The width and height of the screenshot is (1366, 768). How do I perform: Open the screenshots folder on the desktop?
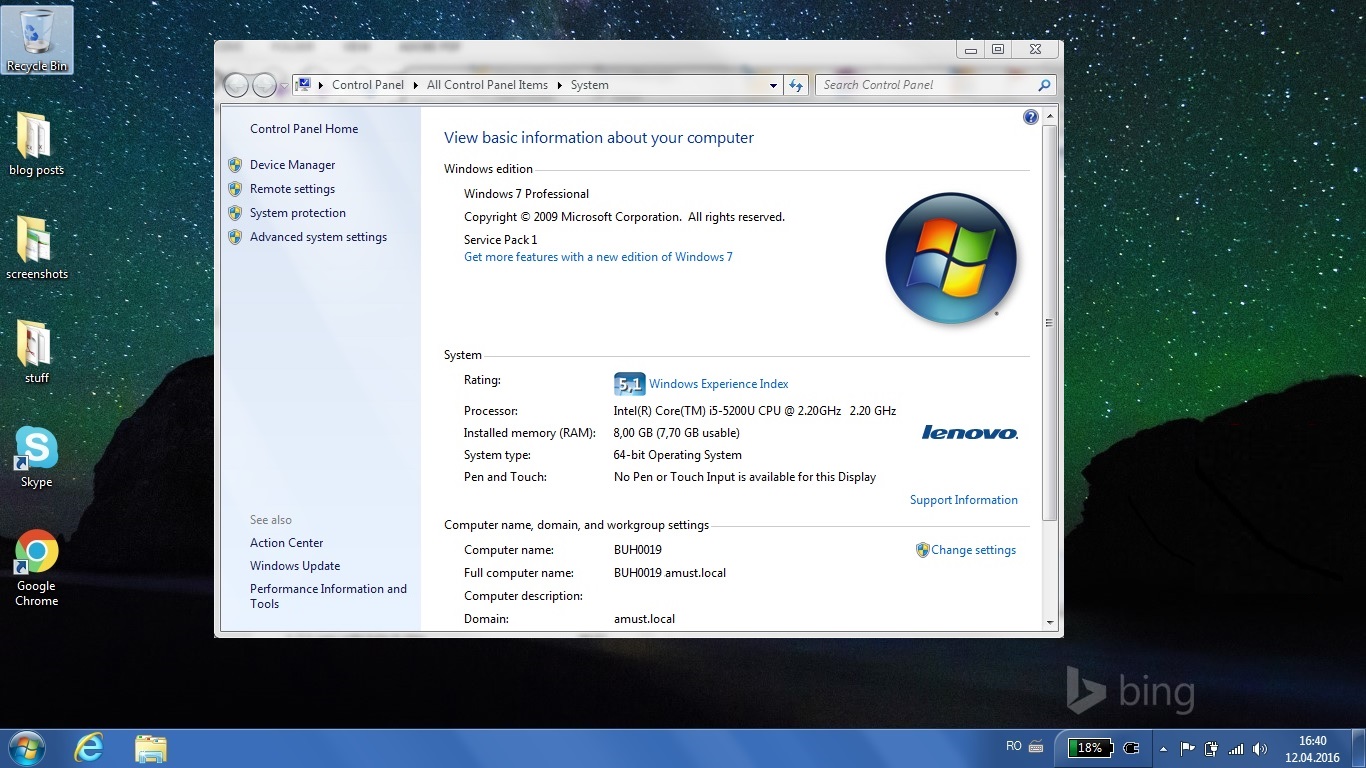pos(37,248)
